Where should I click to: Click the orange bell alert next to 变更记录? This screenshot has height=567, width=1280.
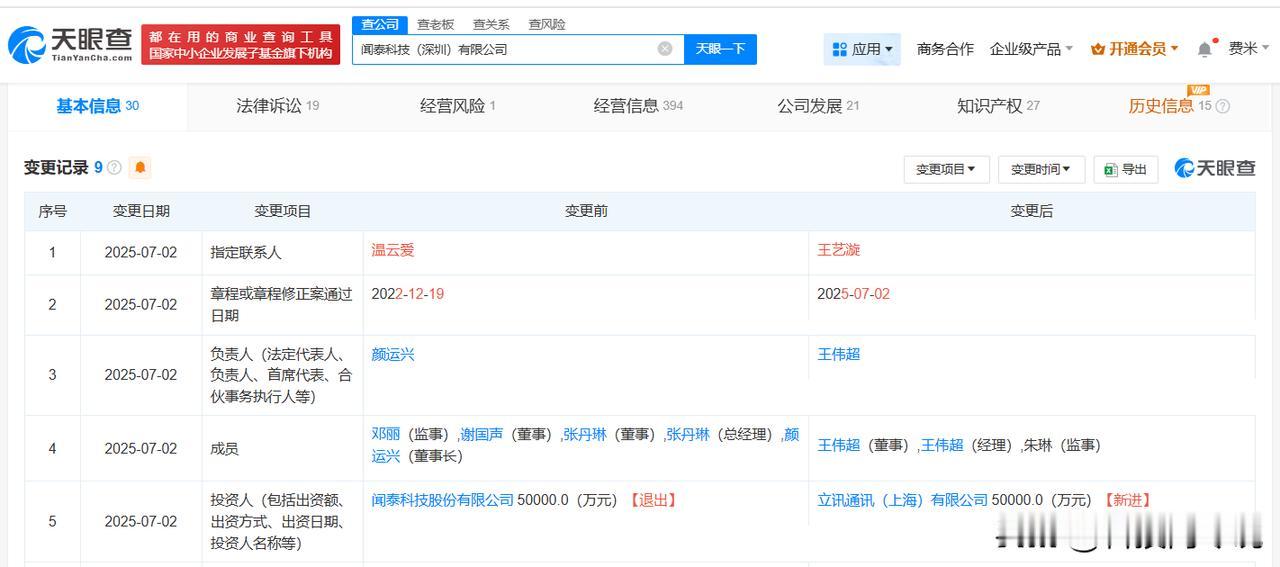tap(140, 168)
